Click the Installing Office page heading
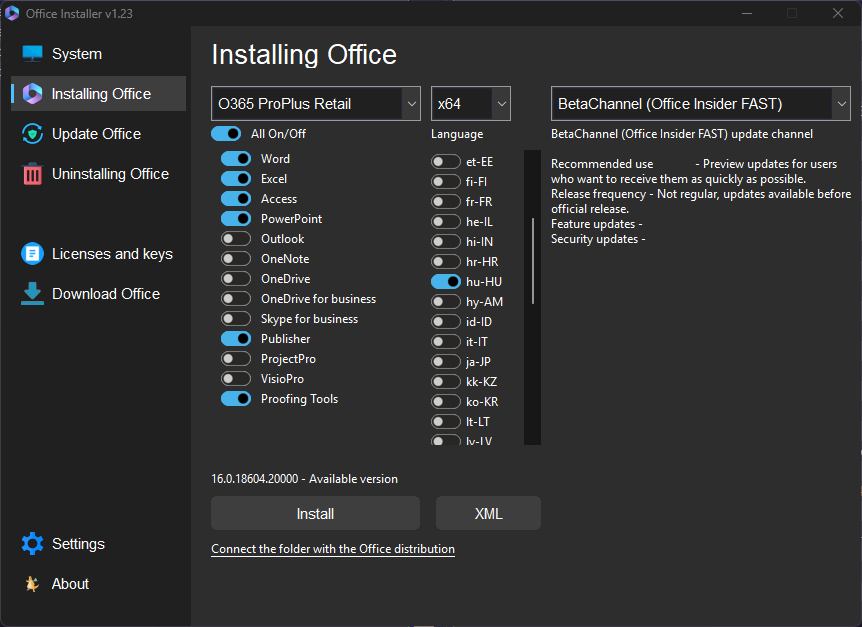 tap(304, 54)
